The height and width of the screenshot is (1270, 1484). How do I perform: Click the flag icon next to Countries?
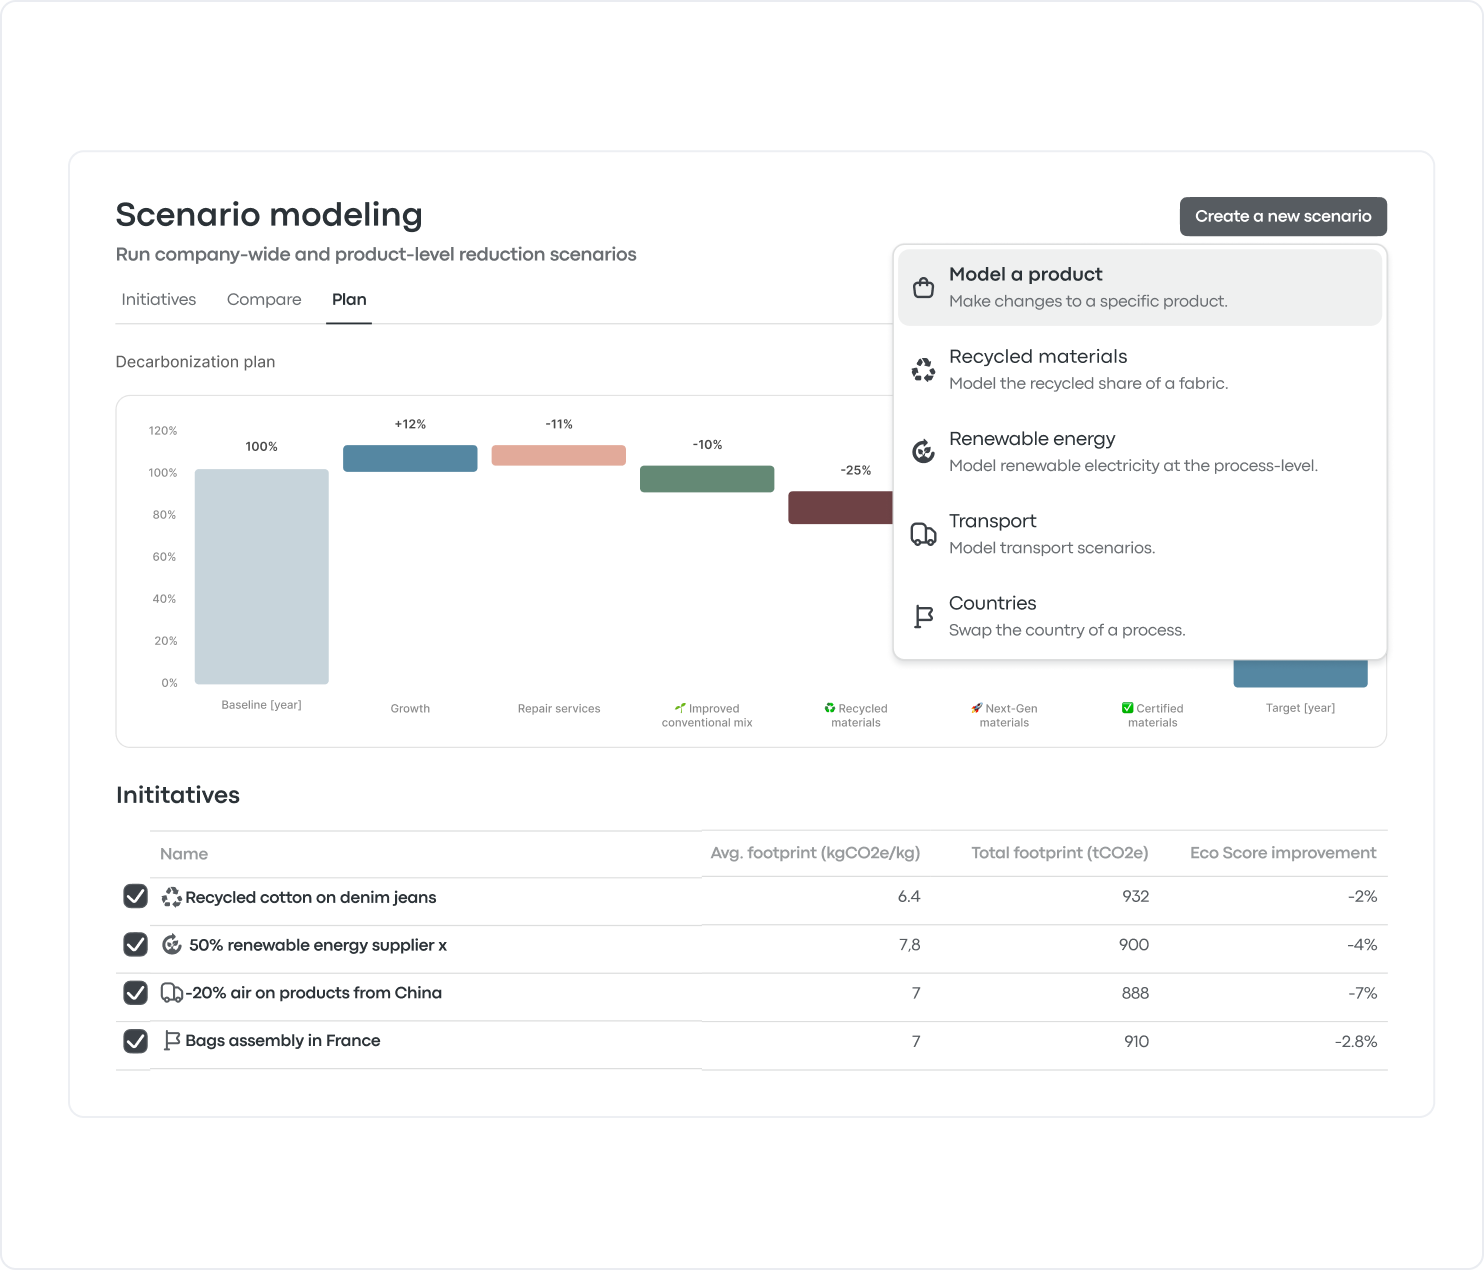(923, 616)
